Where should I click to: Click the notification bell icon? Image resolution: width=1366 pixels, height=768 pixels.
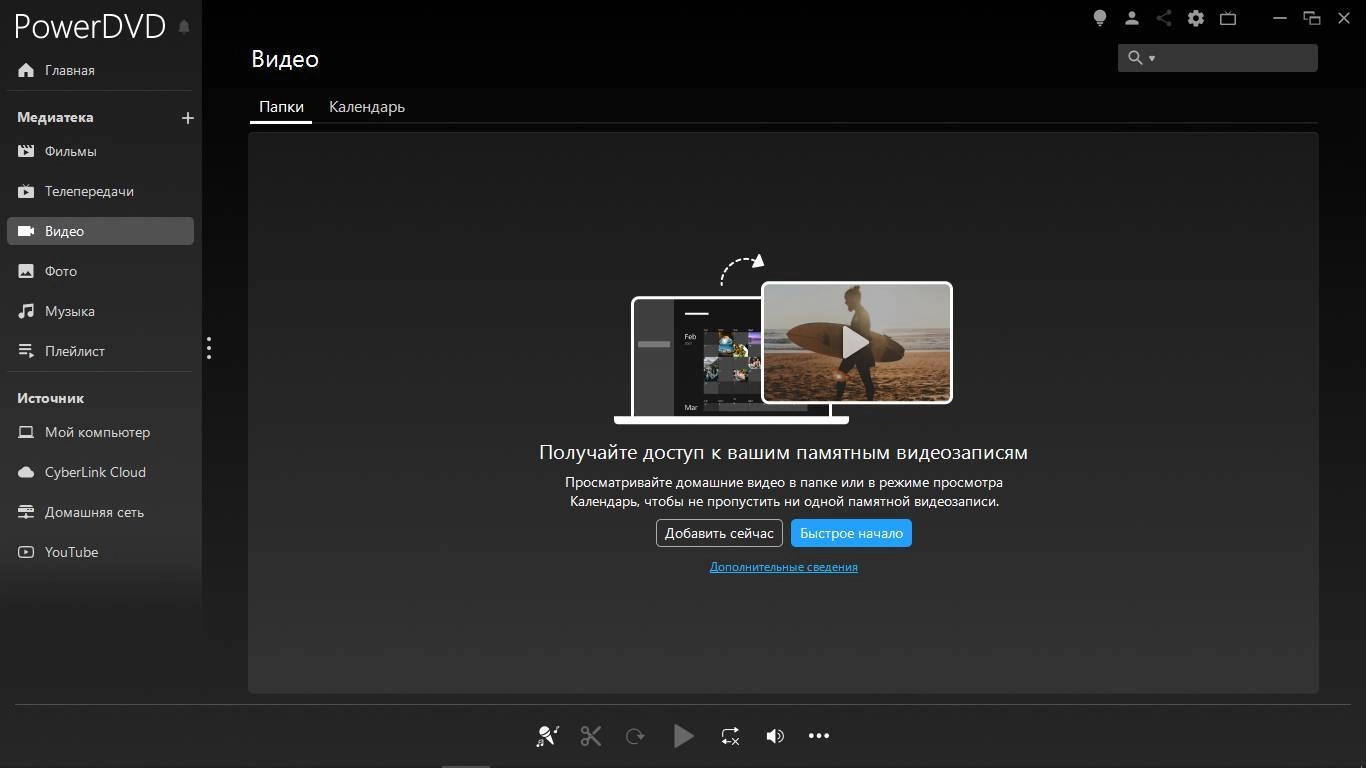point(184,27)
